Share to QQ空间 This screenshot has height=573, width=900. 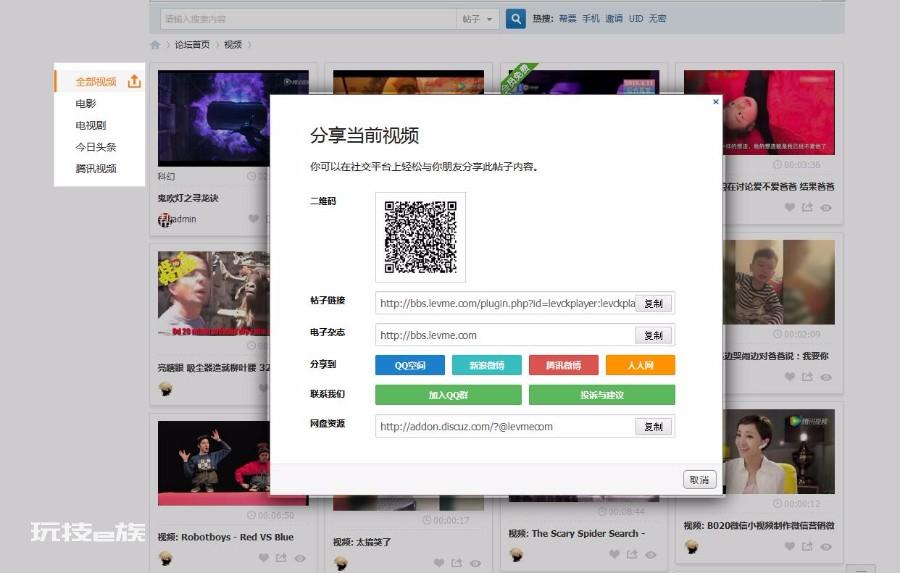(410, 365)
